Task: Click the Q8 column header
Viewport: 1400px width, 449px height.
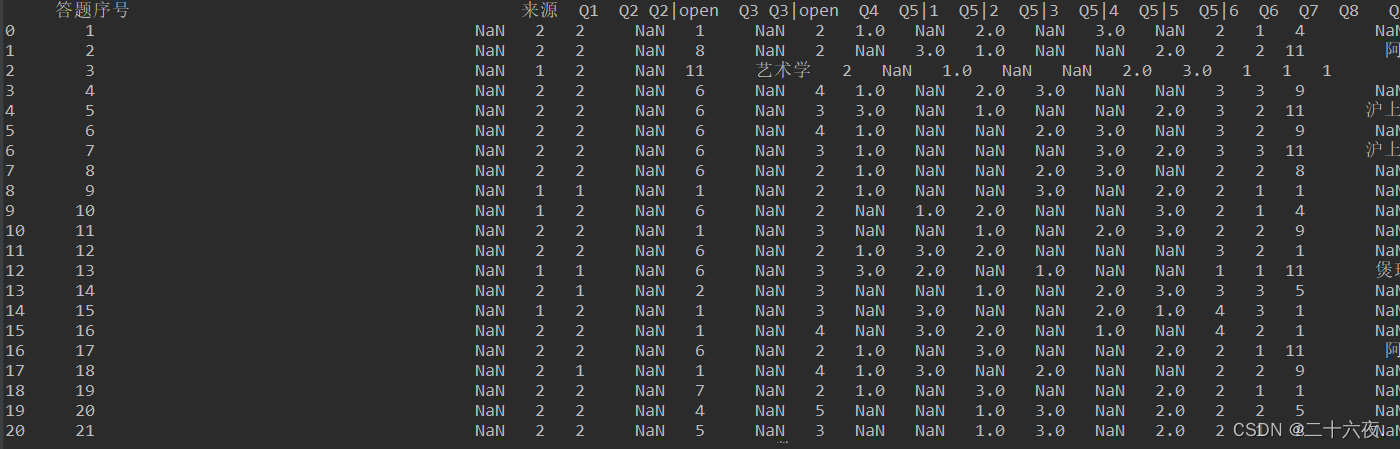Action: (1349, 11)
